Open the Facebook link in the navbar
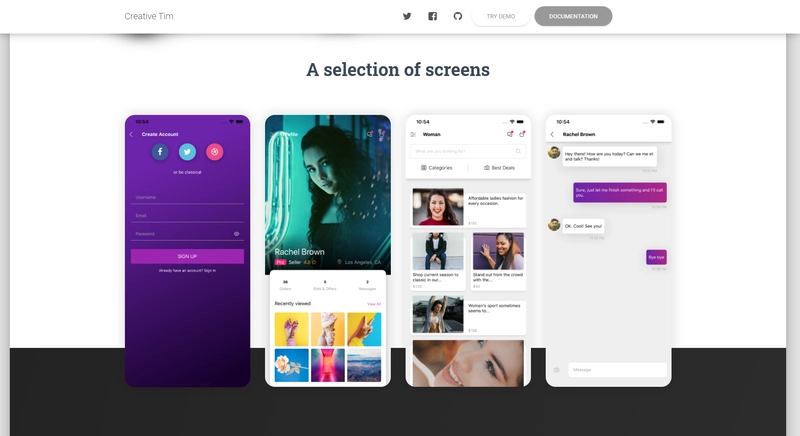This screenshot has height=436, width=800. click(432, 16)
